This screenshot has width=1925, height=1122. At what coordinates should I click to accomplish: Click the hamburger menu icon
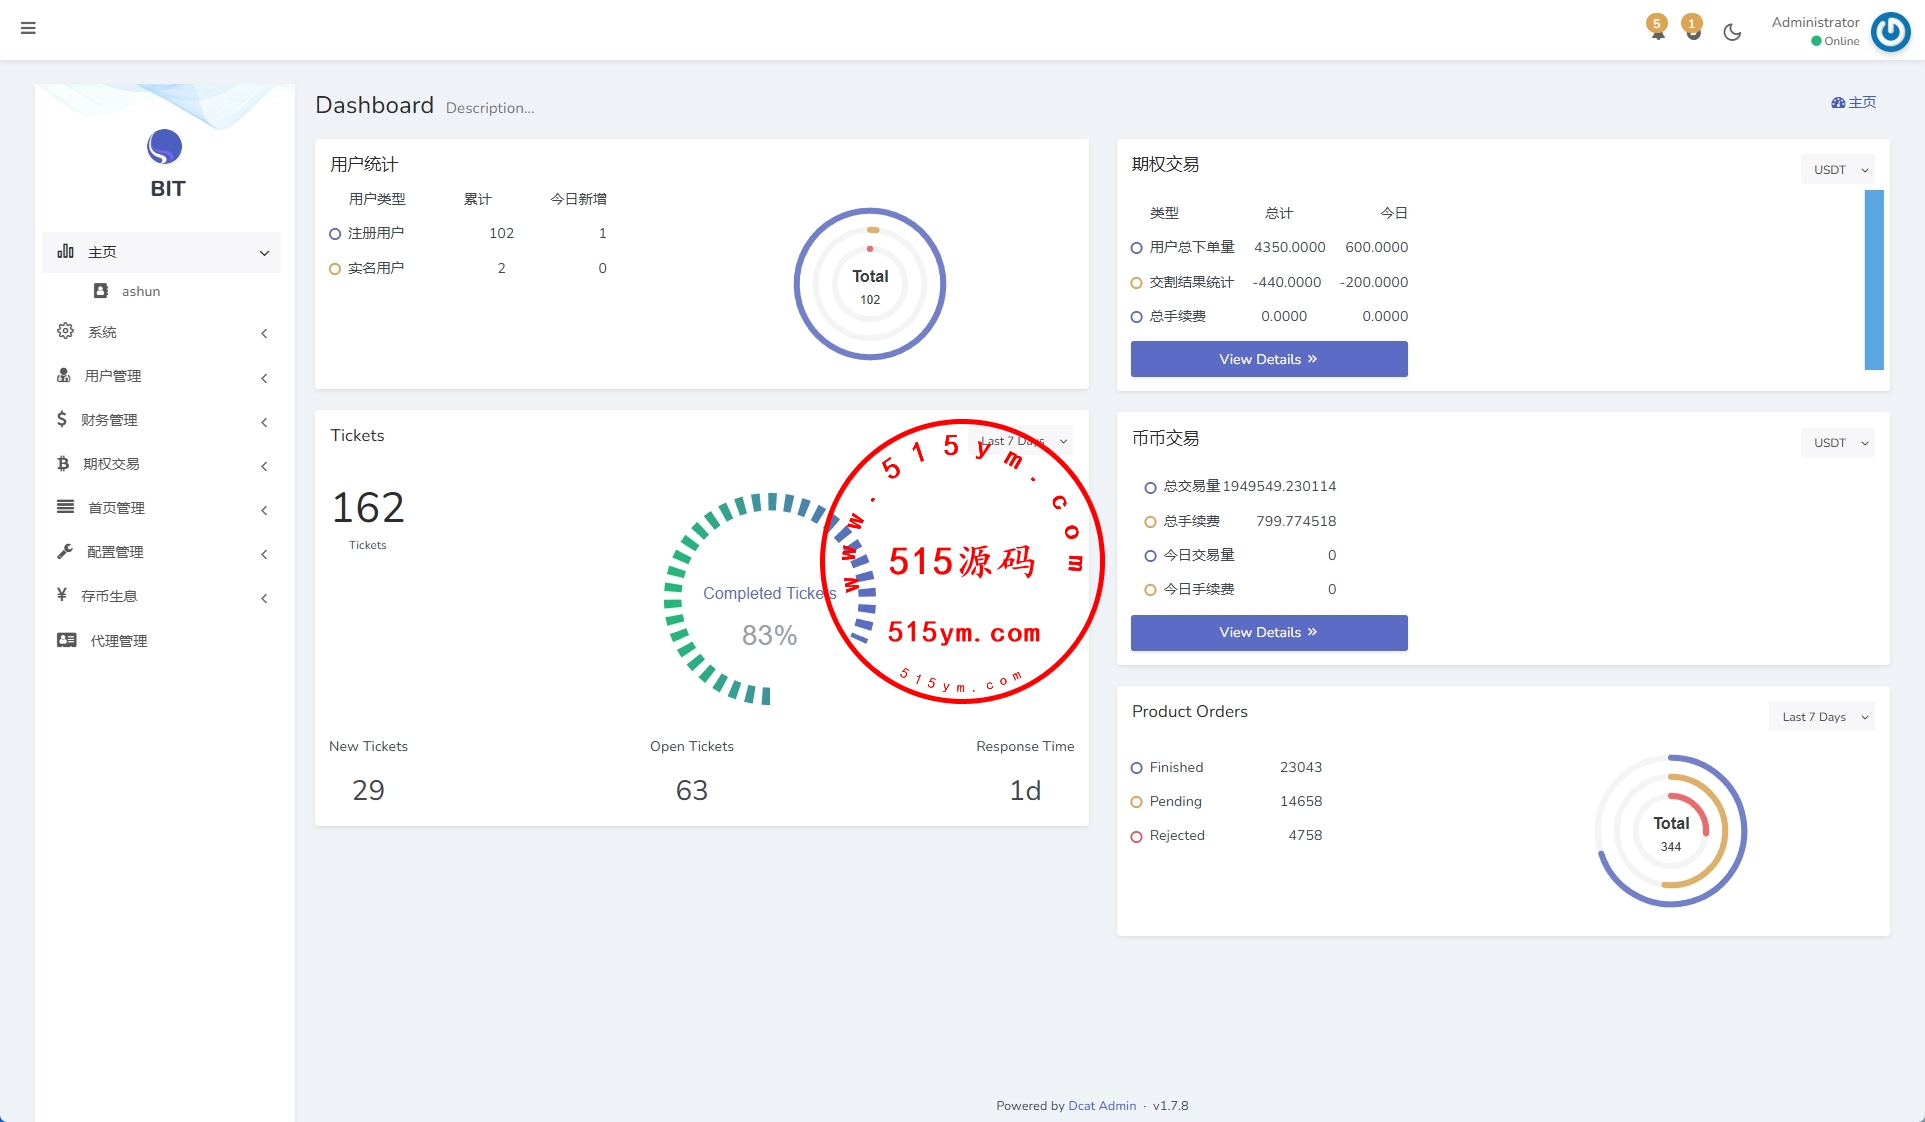[28, 28]
